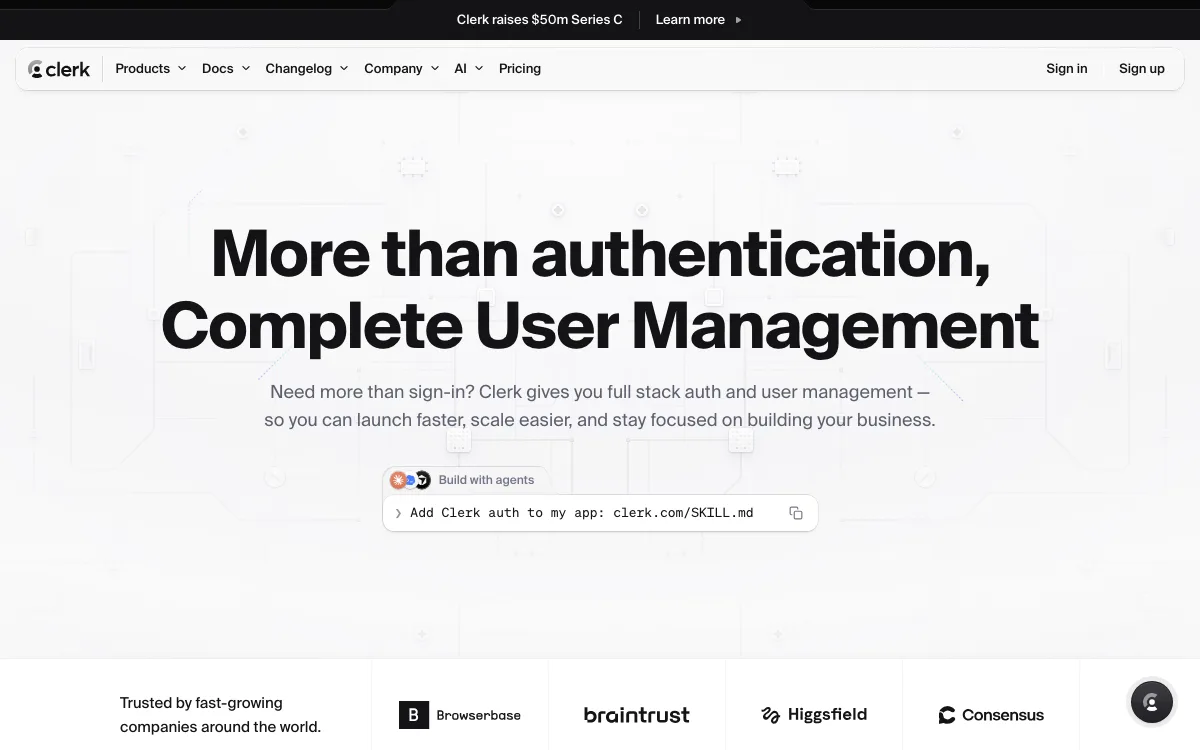Click the Higgsfield logo
The height and width of the screenshot is (750, 1200).
814,715
